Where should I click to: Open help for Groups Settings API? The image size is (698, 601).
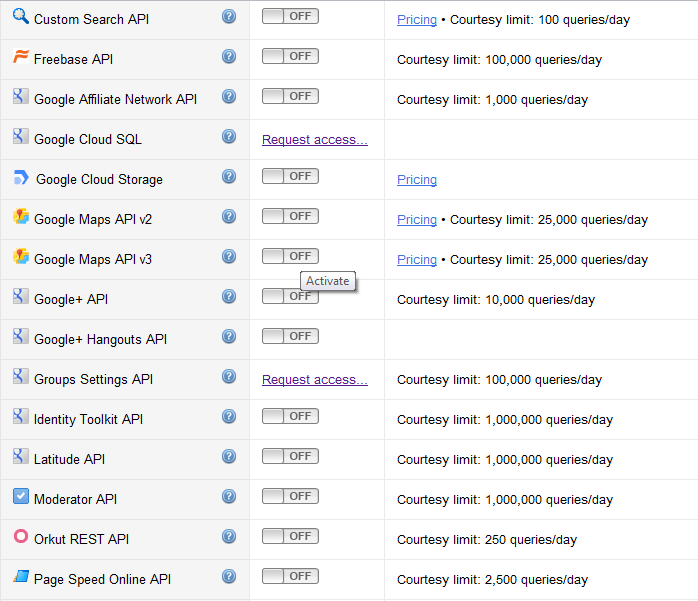pyautogui.click(x=229, y=376)
